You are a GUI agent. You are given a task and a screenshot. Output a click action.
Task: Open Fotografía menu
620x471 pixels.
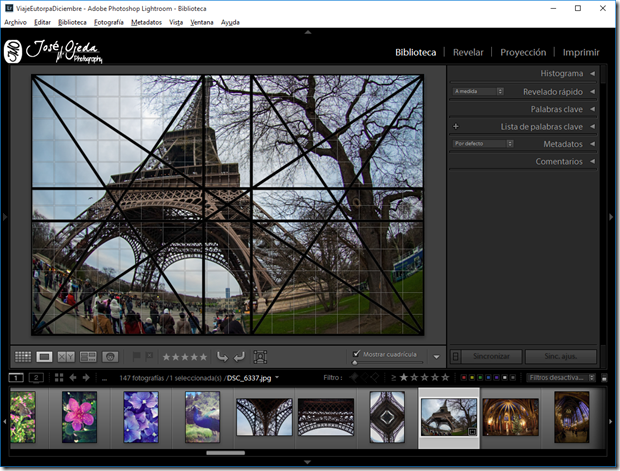(109, 22)
